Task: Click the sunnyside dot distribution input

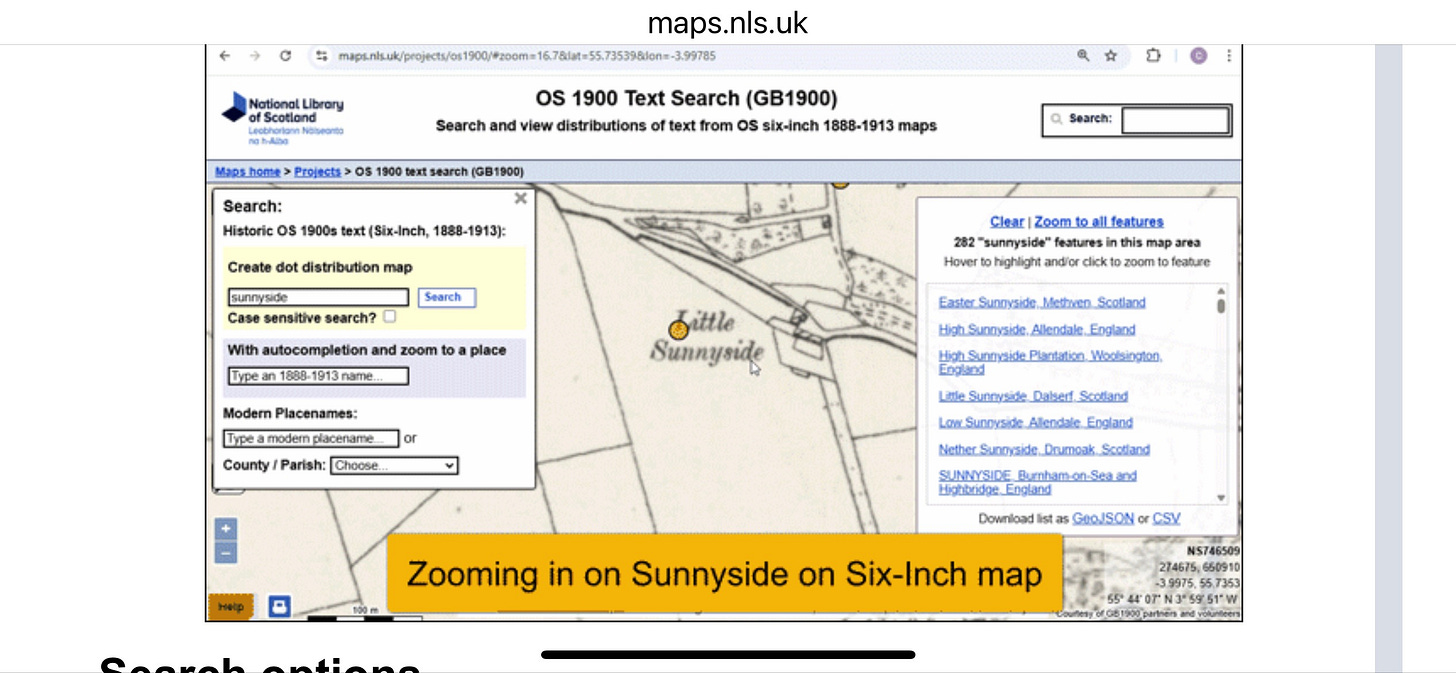Action: [318, 297]
